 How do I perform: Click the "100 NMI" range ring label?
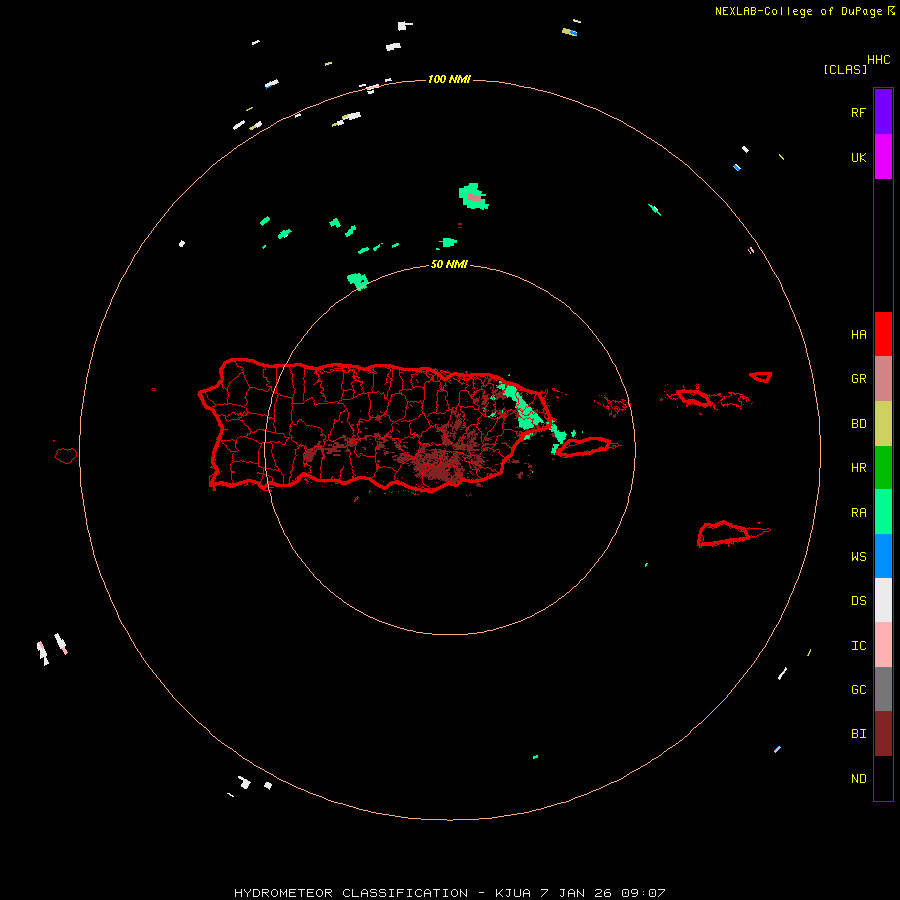click(449, 79)
